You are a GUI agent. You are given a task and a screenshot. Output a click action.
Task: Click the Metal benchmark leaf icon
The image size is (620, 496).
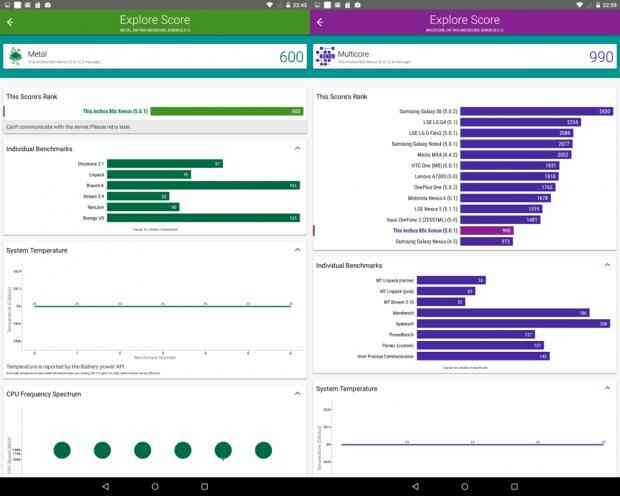coord(16,56)
